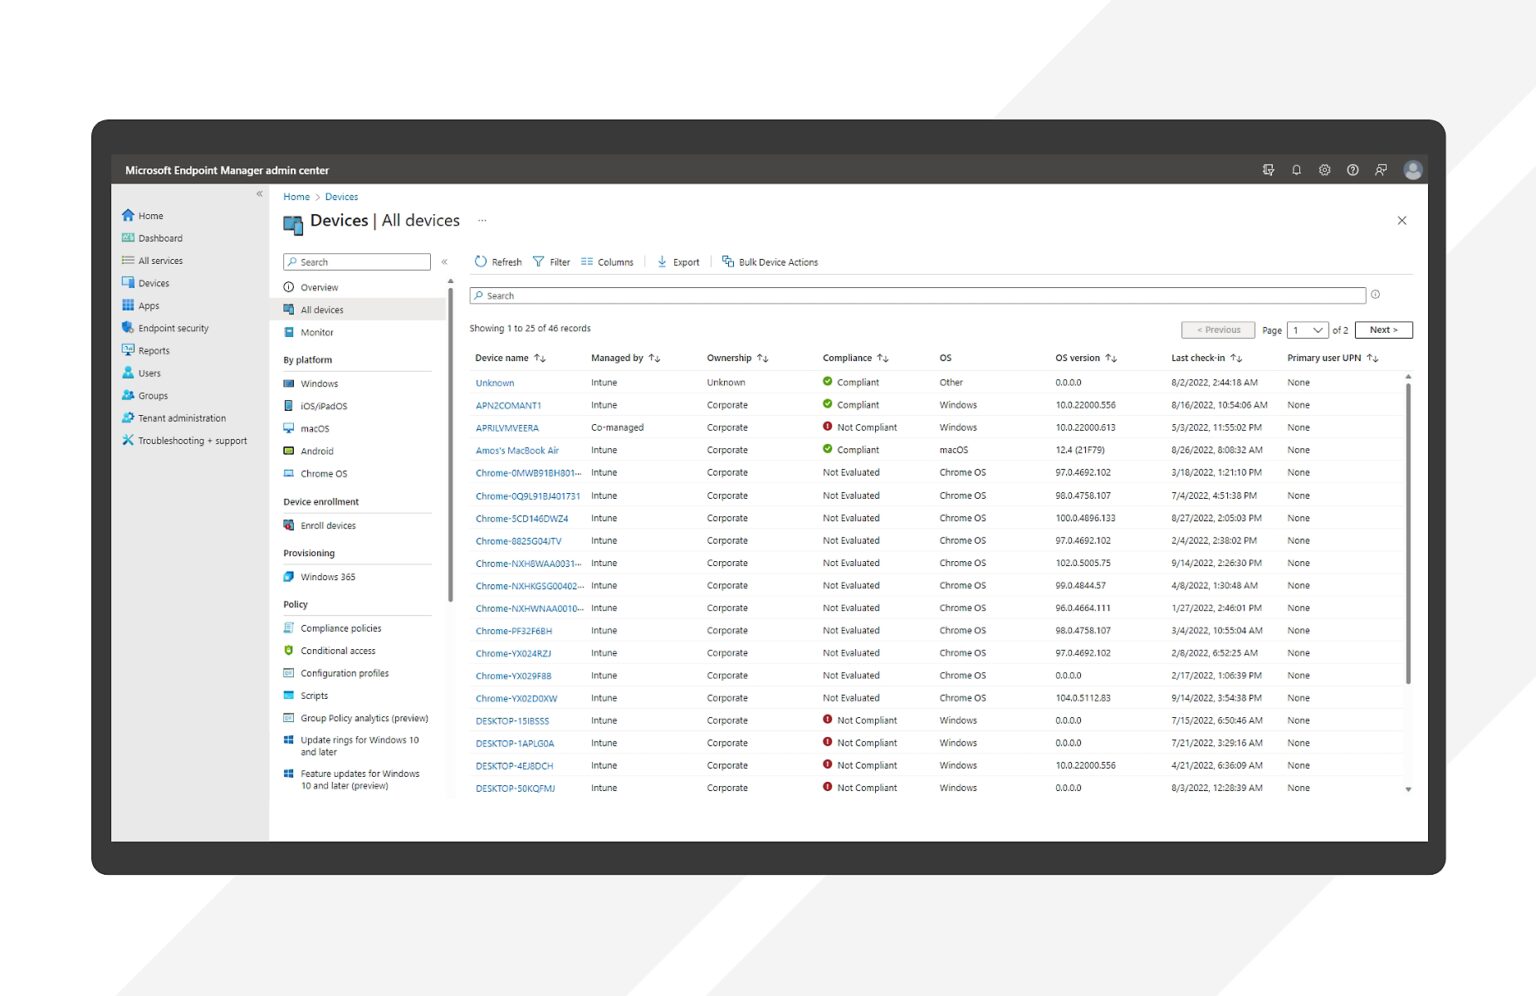This screenshot has height=996, width=1536.
Task: Click the Chrome OS platform entry
Action: coord(322,473)
